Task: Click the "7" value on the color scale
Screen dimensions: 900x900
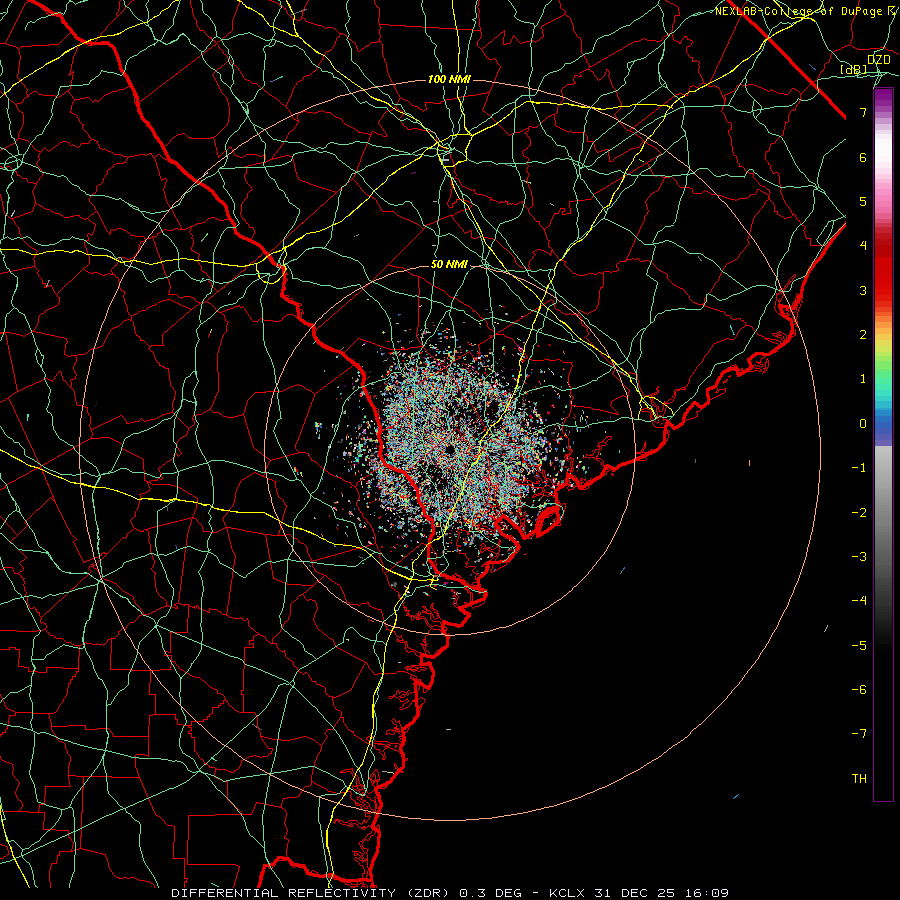Action: click(x=863, y=113)
